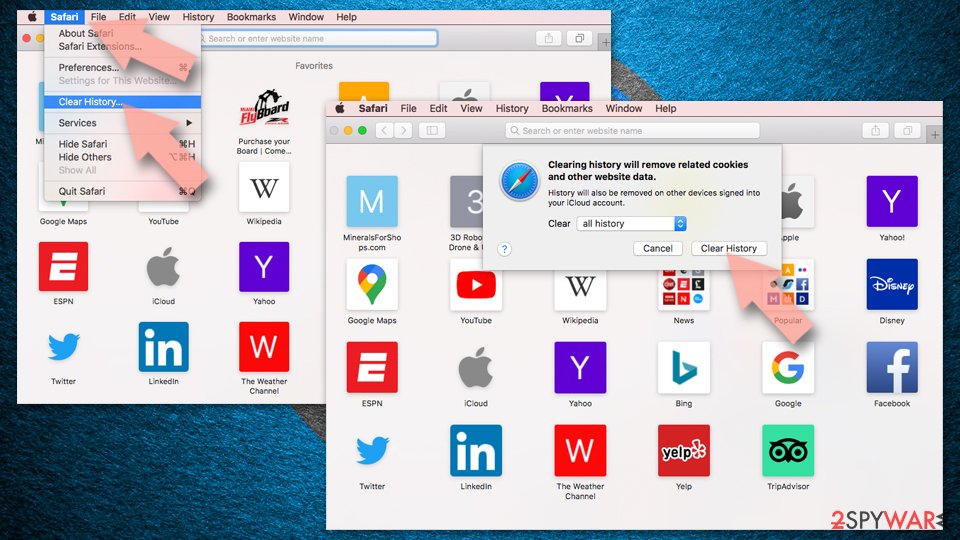
Task: Open Yahoo favorite beside iCloud in right window
Action: [580, 367]
